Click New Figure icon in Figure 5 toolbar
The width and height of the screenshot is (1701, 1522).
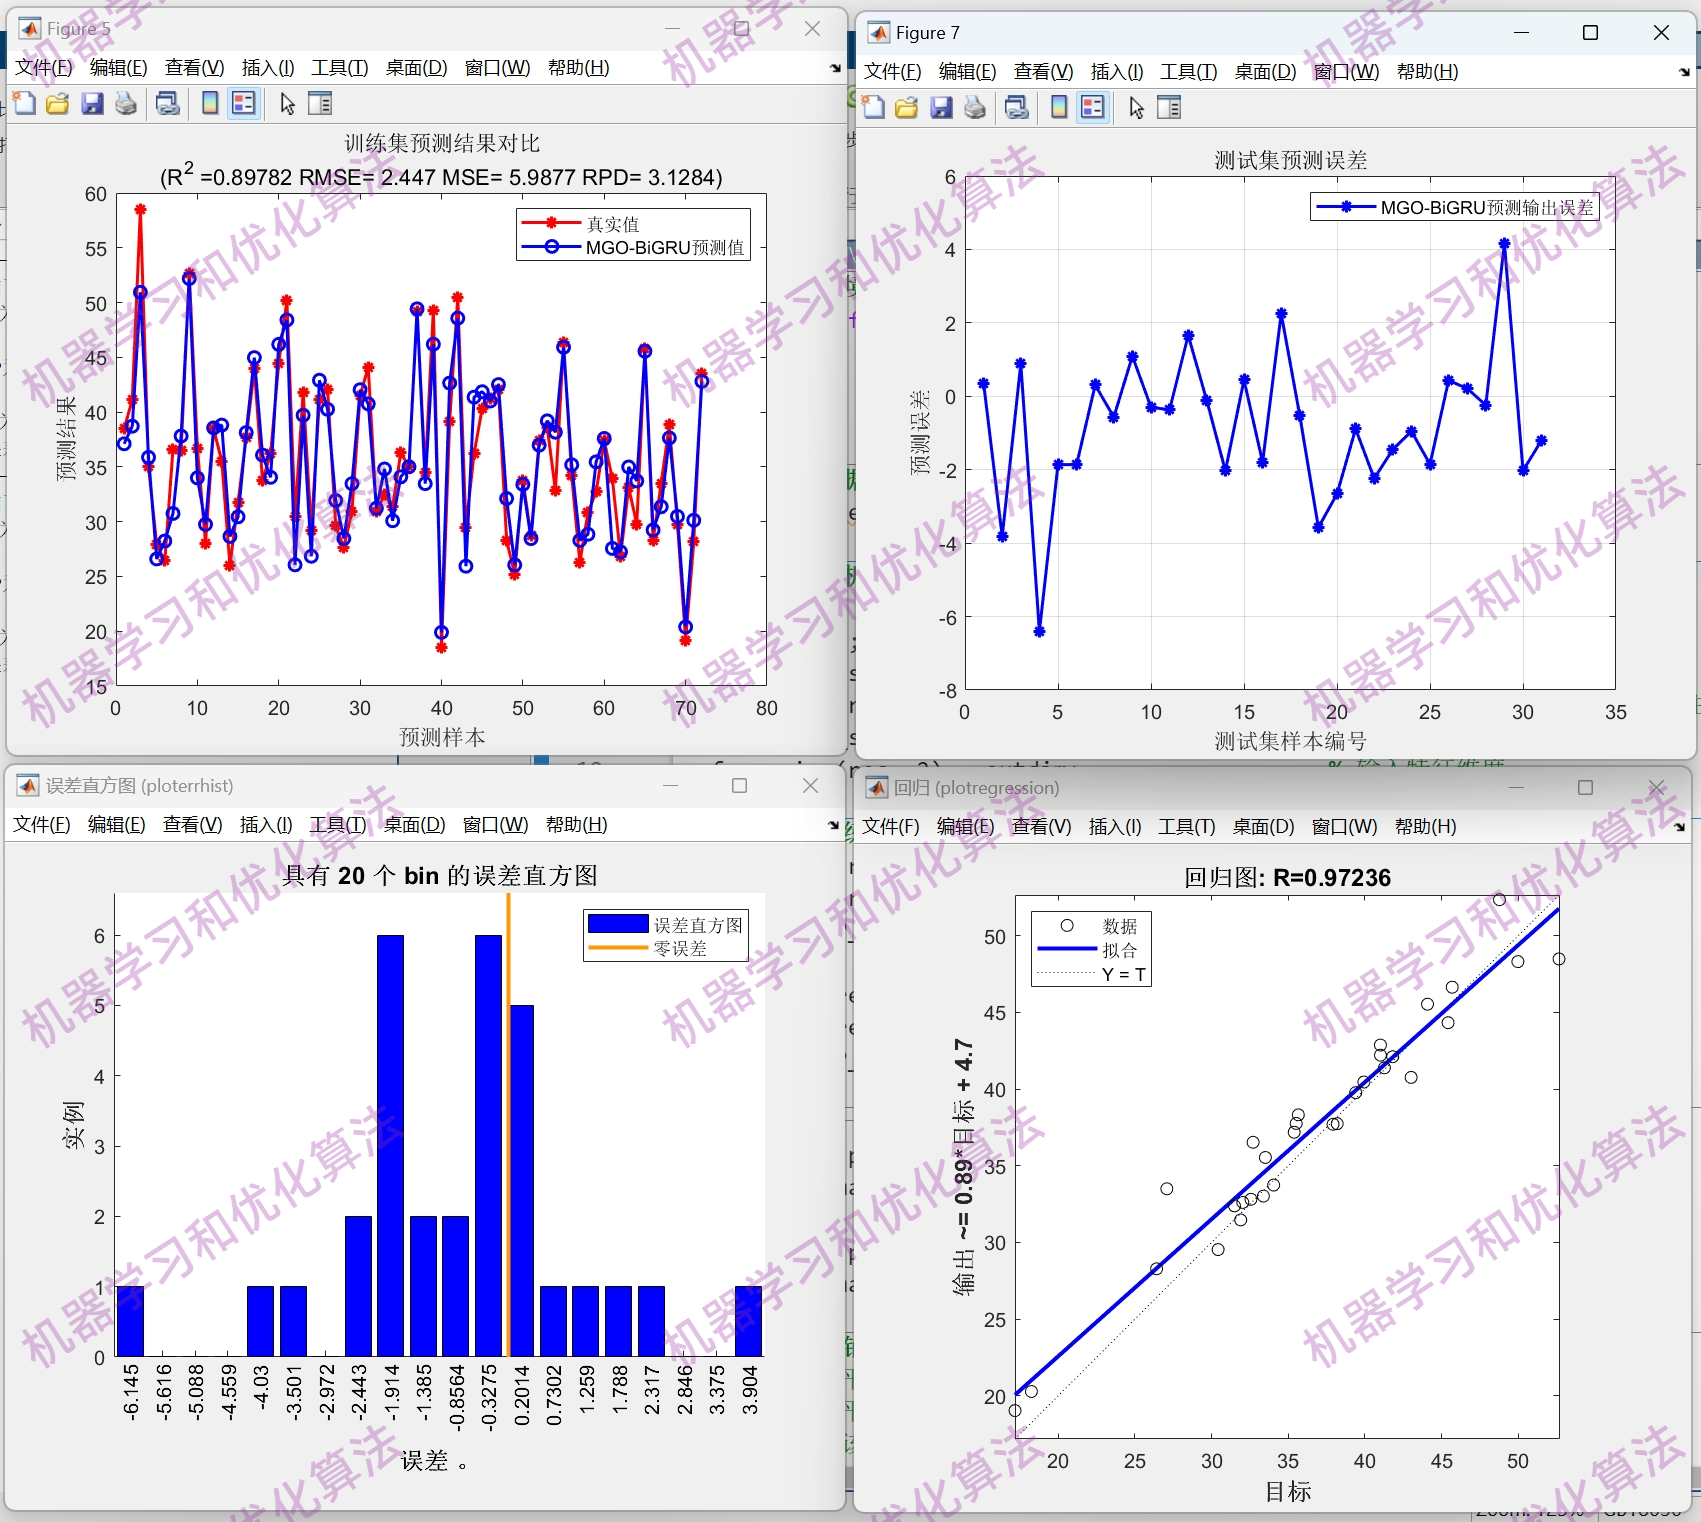pos(24,103)
